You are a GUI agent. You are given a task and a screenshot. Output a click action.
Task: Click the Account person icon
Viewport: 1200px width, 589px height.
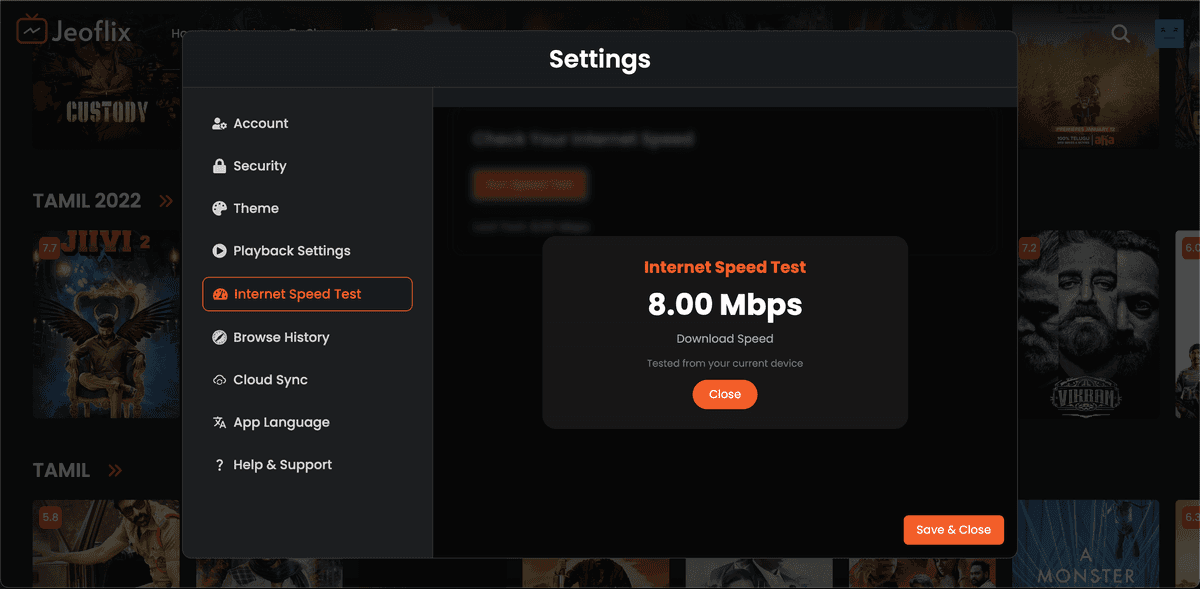[x=218, y=123]
